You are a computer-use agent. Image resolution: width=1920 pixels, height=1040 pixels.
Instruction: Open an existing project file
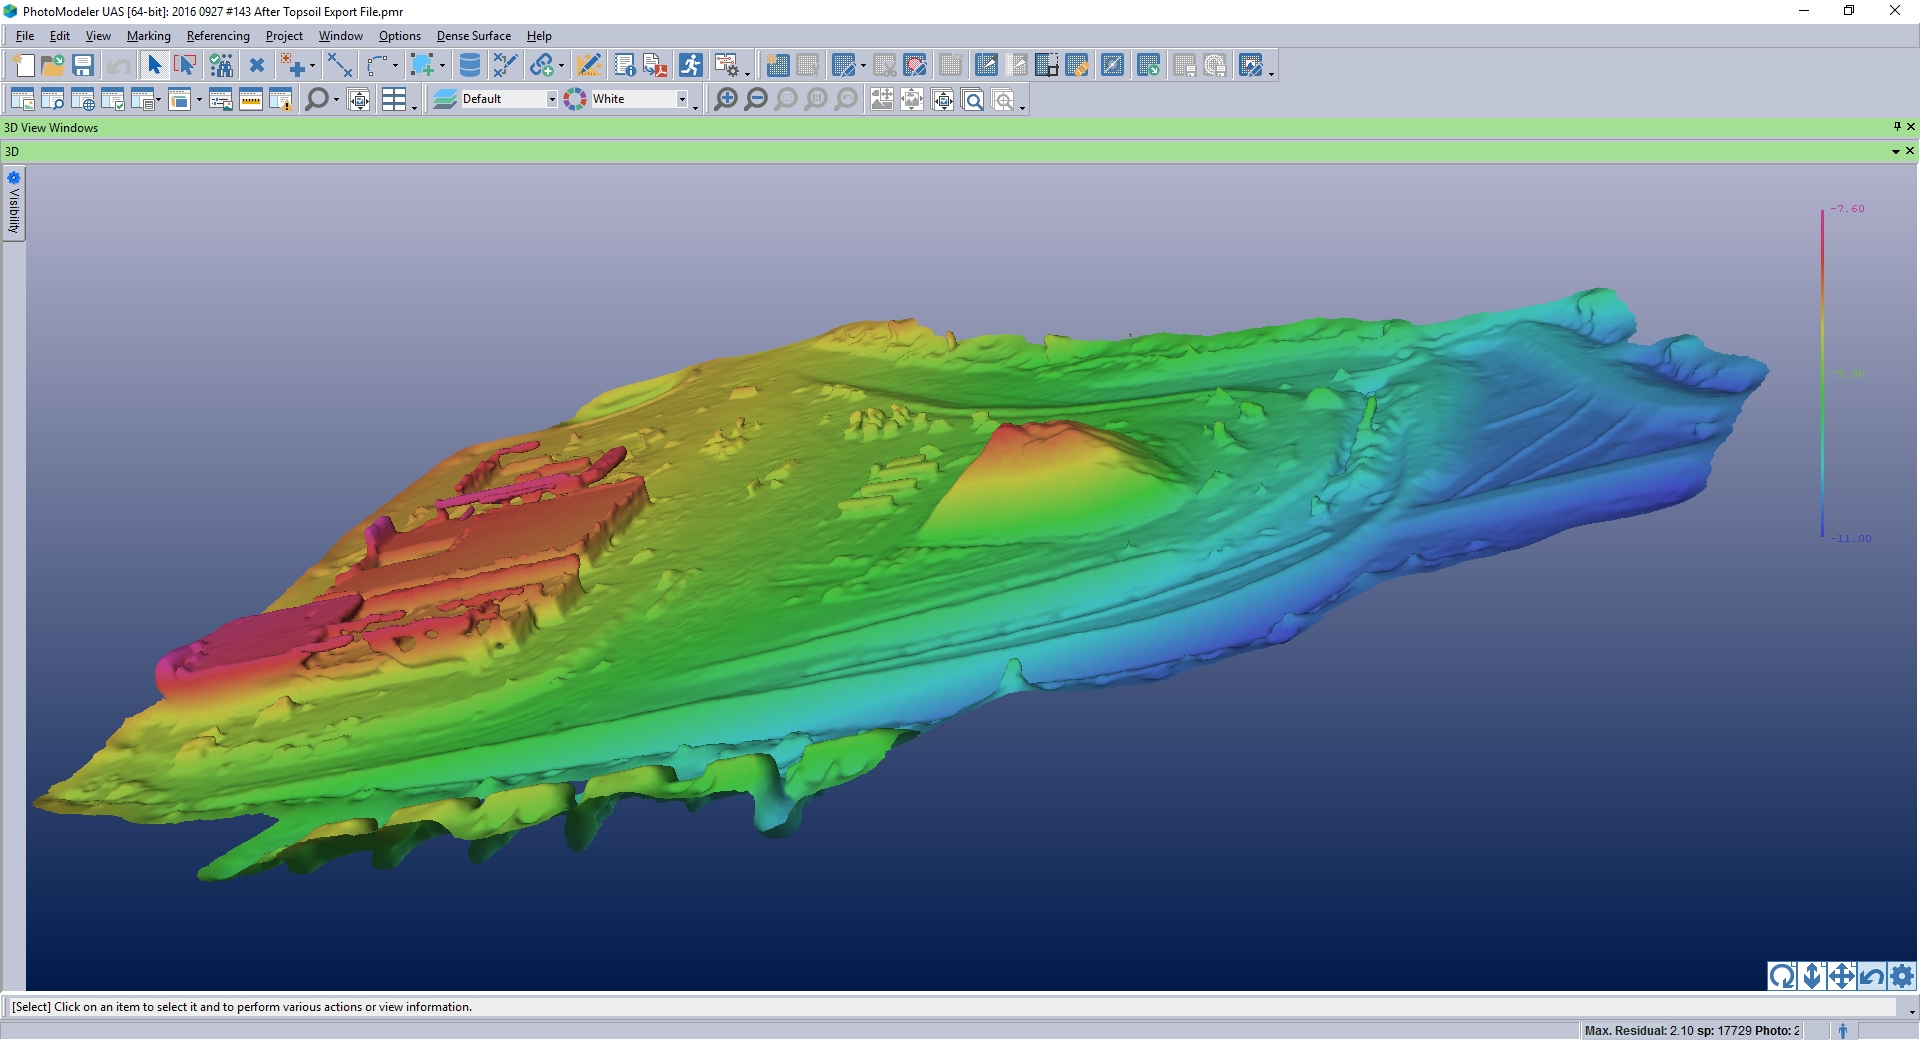coord(52,64)
